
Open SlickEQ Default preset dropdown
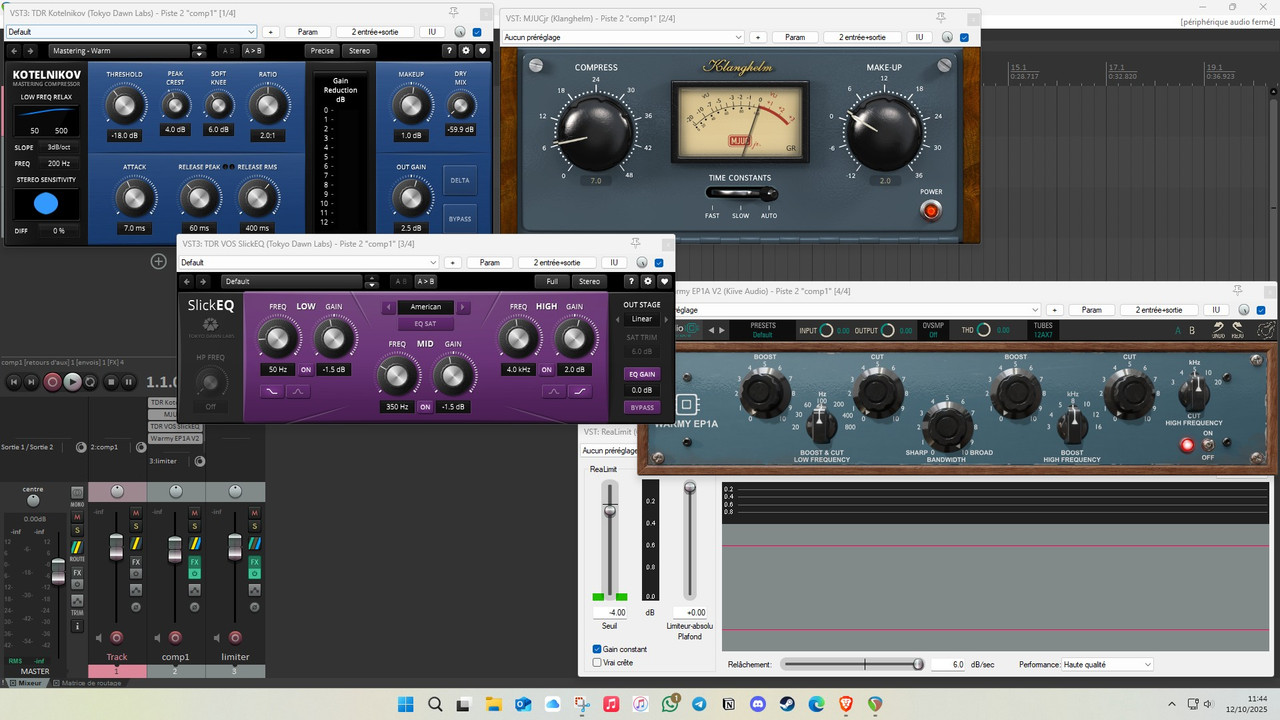[310, 262]
